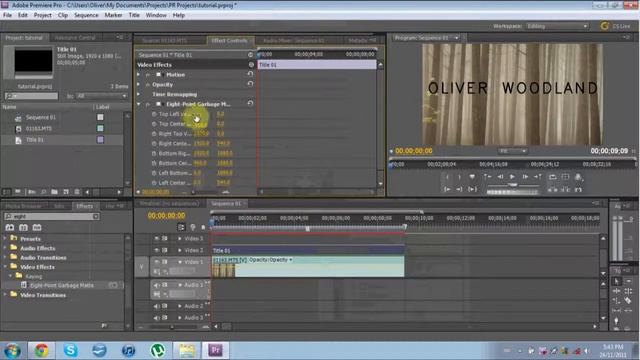Set In point in Program monitor
The width and height of the screenshot is (640, 360).
448,177
